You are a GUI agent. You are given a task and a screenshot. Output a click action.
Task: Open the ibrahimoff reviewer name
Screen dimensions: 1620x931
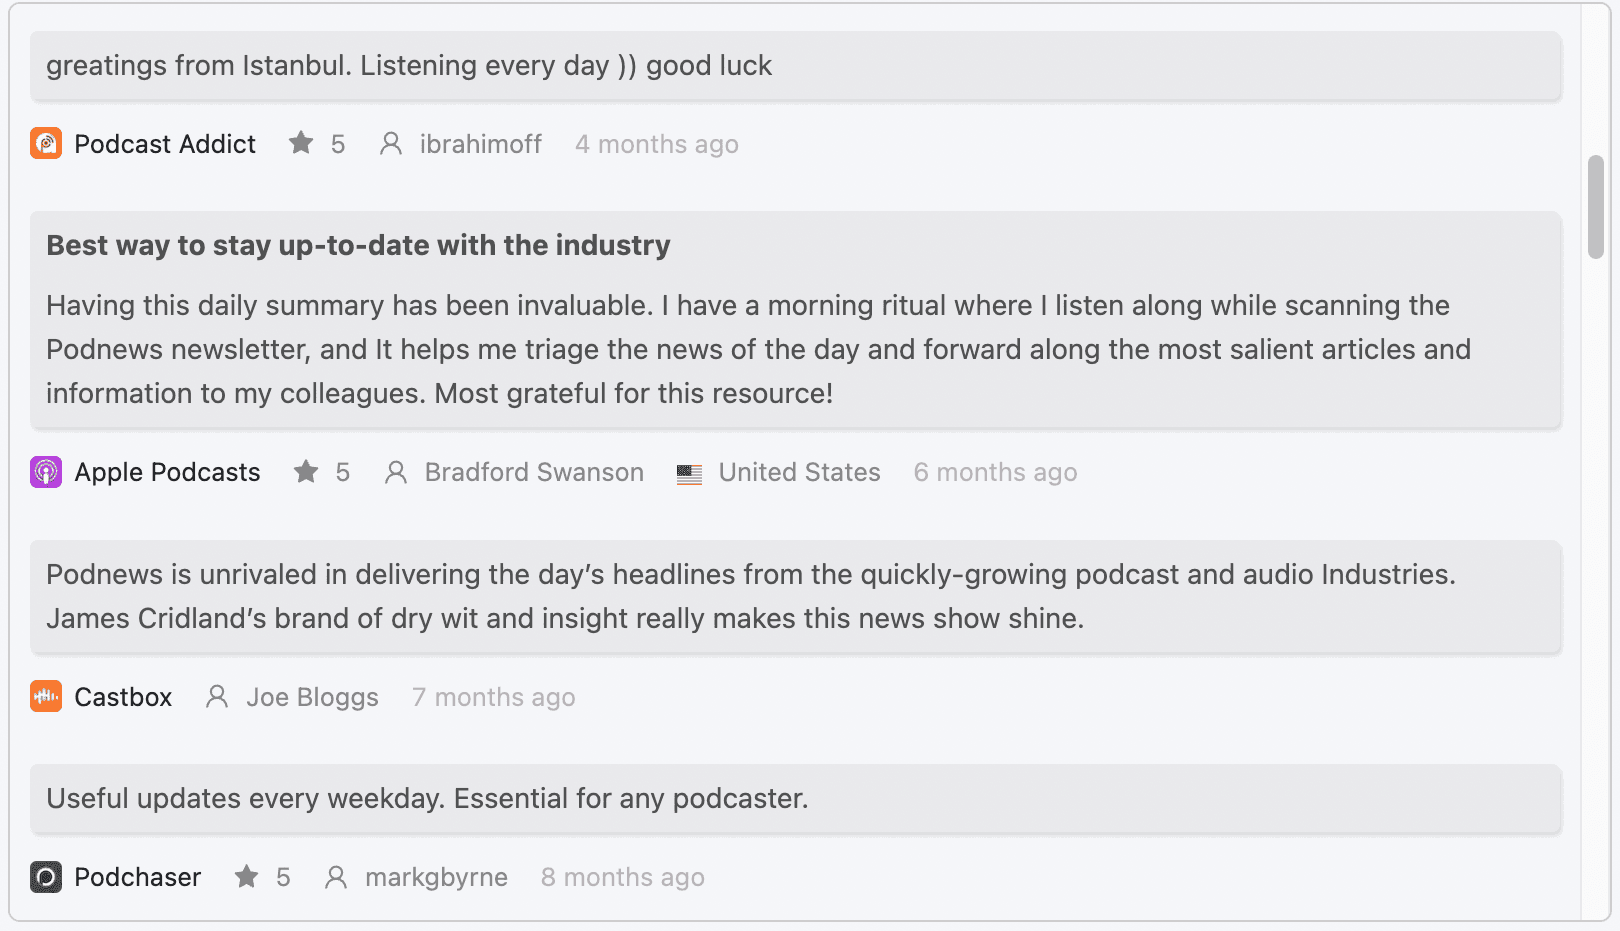[480, 144]
